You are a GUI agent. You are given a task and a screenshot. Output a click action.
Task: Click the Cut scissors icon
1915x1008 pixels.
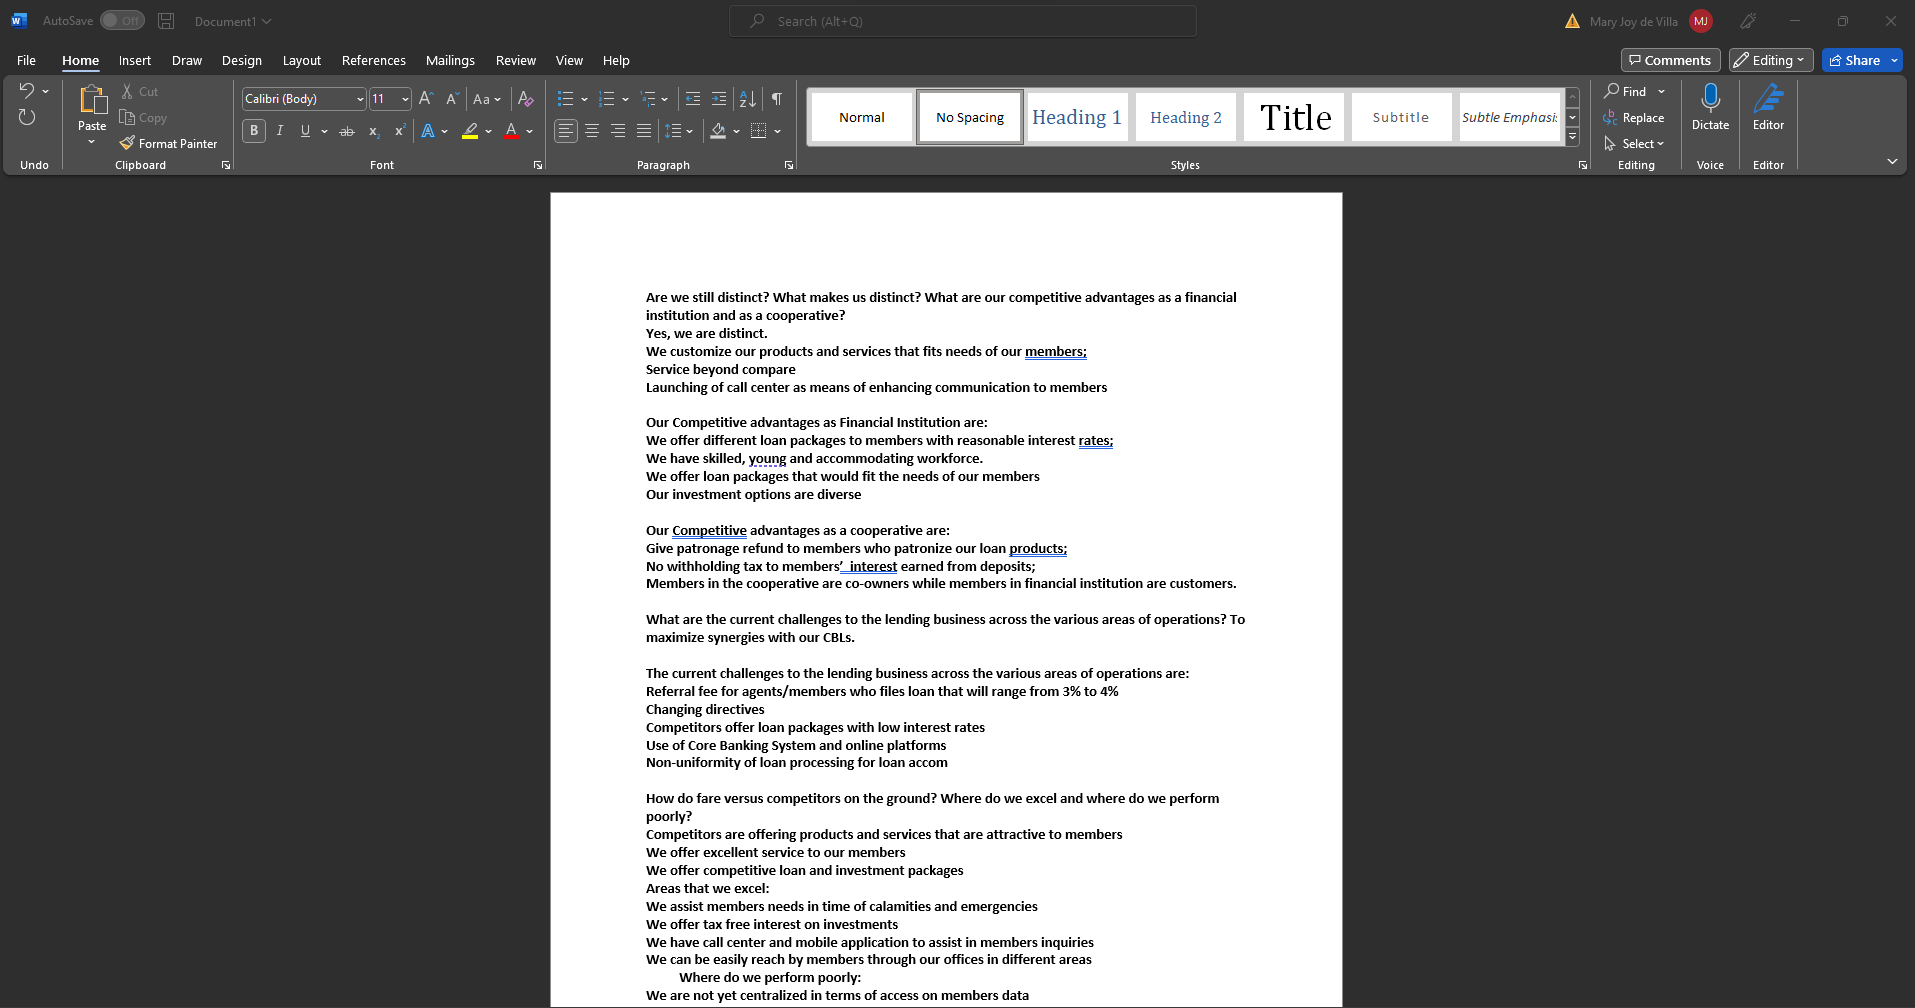127,91
